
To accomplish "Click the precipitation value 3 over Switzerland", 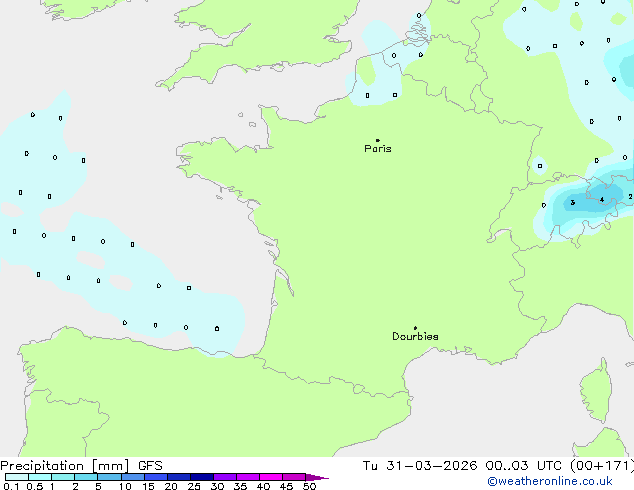I will (x=572, y=203).
